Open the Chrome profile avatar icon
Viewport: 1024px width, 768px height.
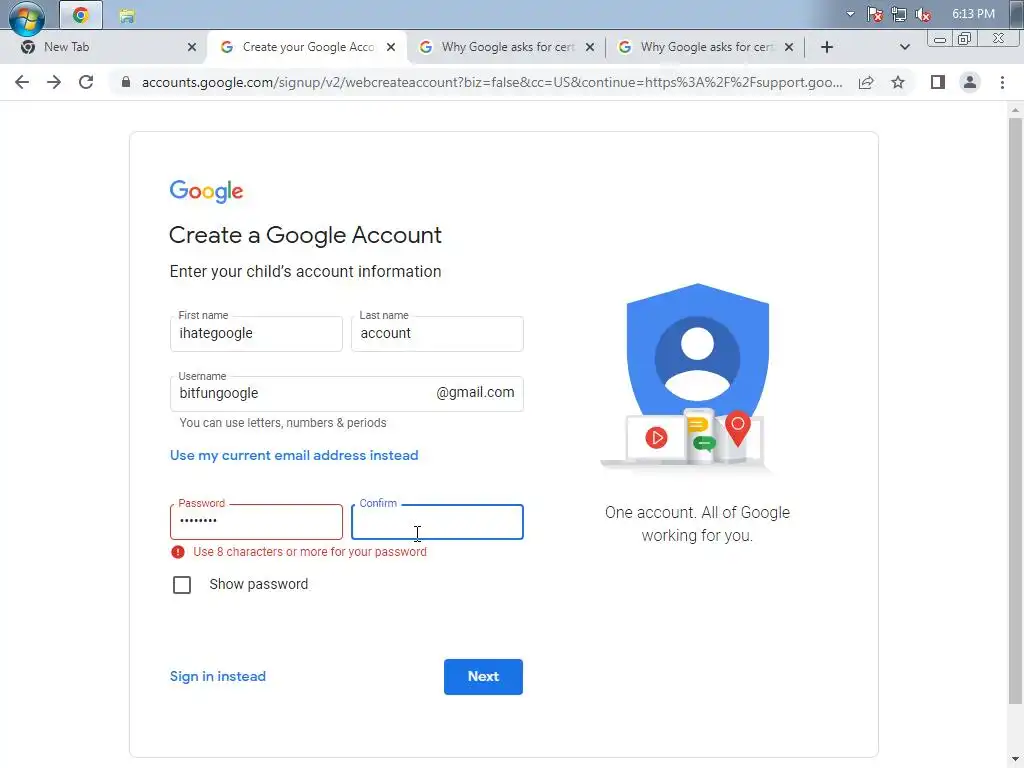970,82
